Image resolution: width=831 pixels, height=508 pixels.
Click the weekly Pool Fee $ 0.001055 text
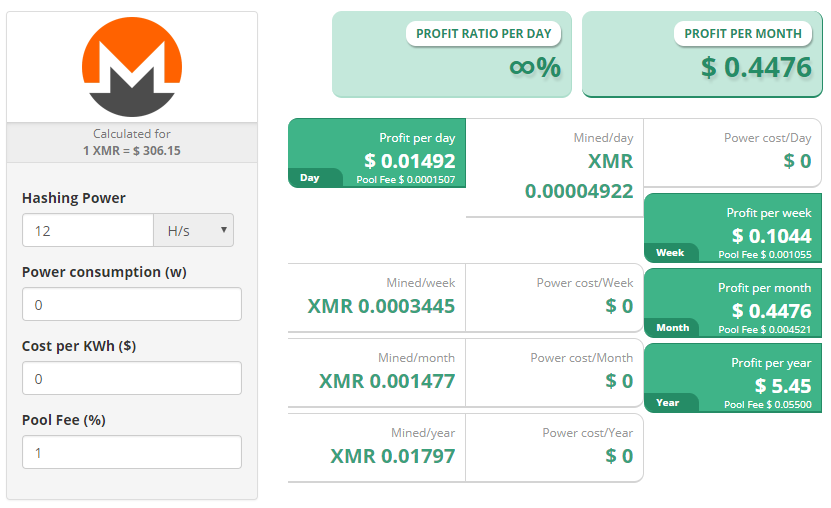765,255
